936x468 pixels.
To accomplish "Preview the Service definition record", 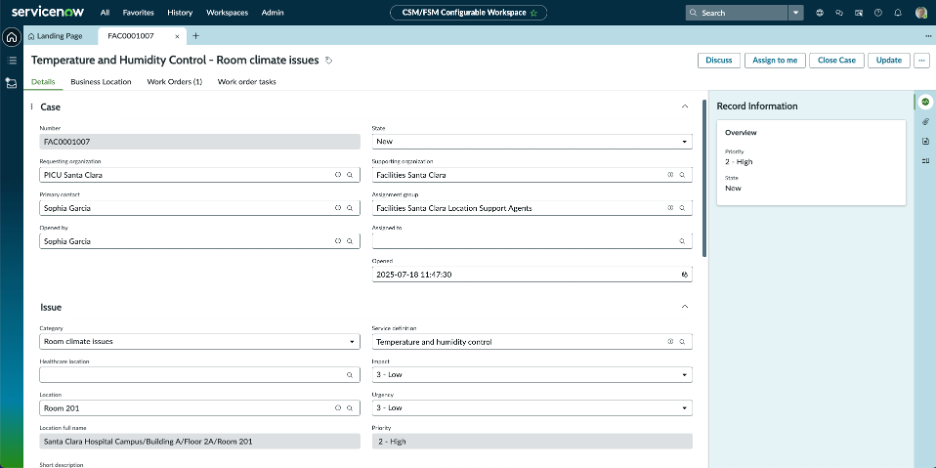I will pos(670,341).
